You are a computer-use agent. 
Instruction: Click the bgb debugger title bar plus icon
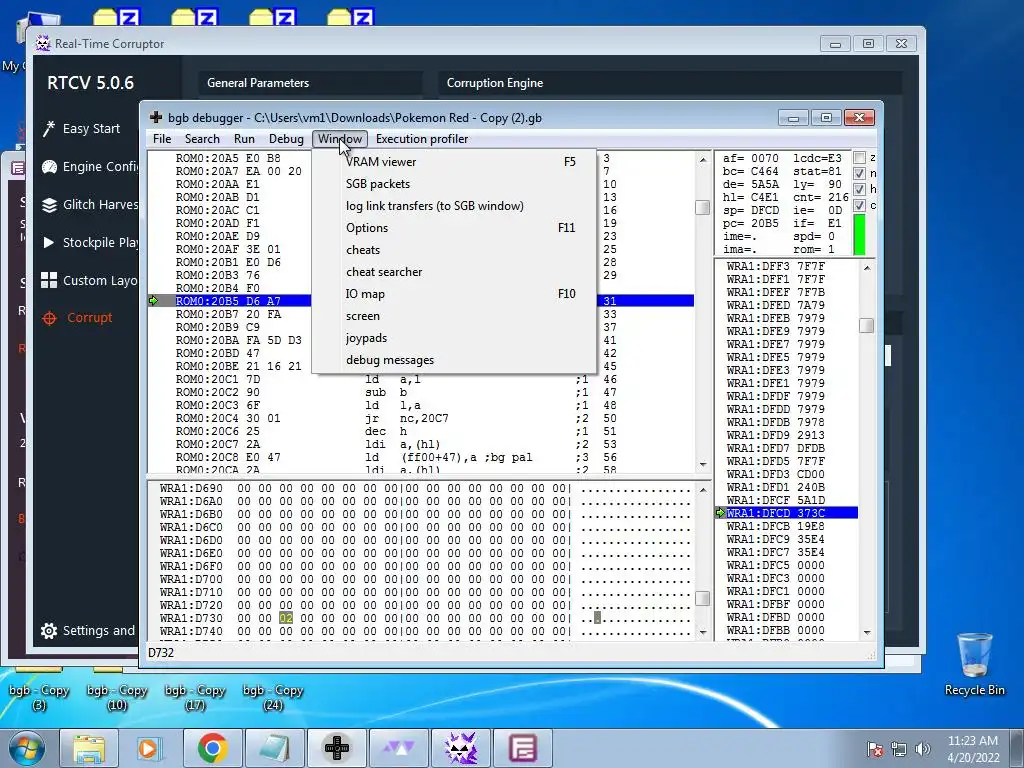[x=156, y=118]
